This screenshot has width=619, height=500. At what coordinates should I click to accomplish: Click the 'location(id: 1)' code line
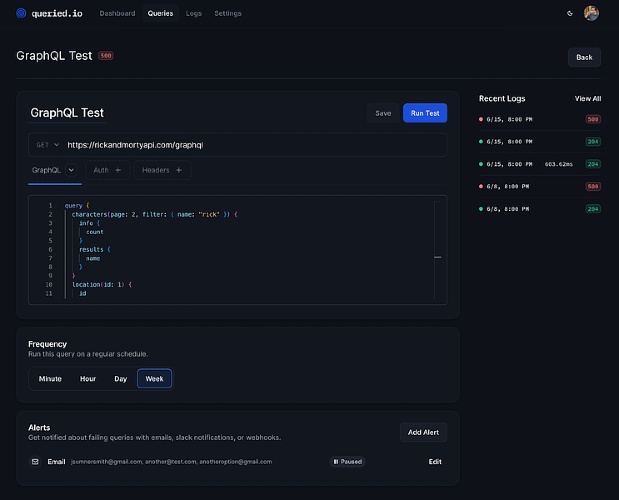(x=102, y=285)
